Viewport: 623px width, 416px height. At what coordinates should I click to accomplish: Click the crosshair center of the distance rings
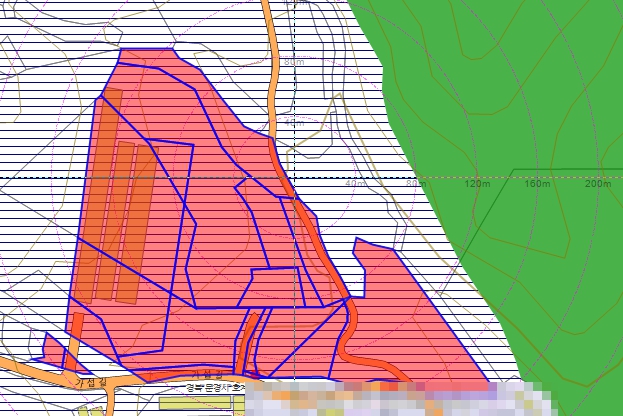295,177
